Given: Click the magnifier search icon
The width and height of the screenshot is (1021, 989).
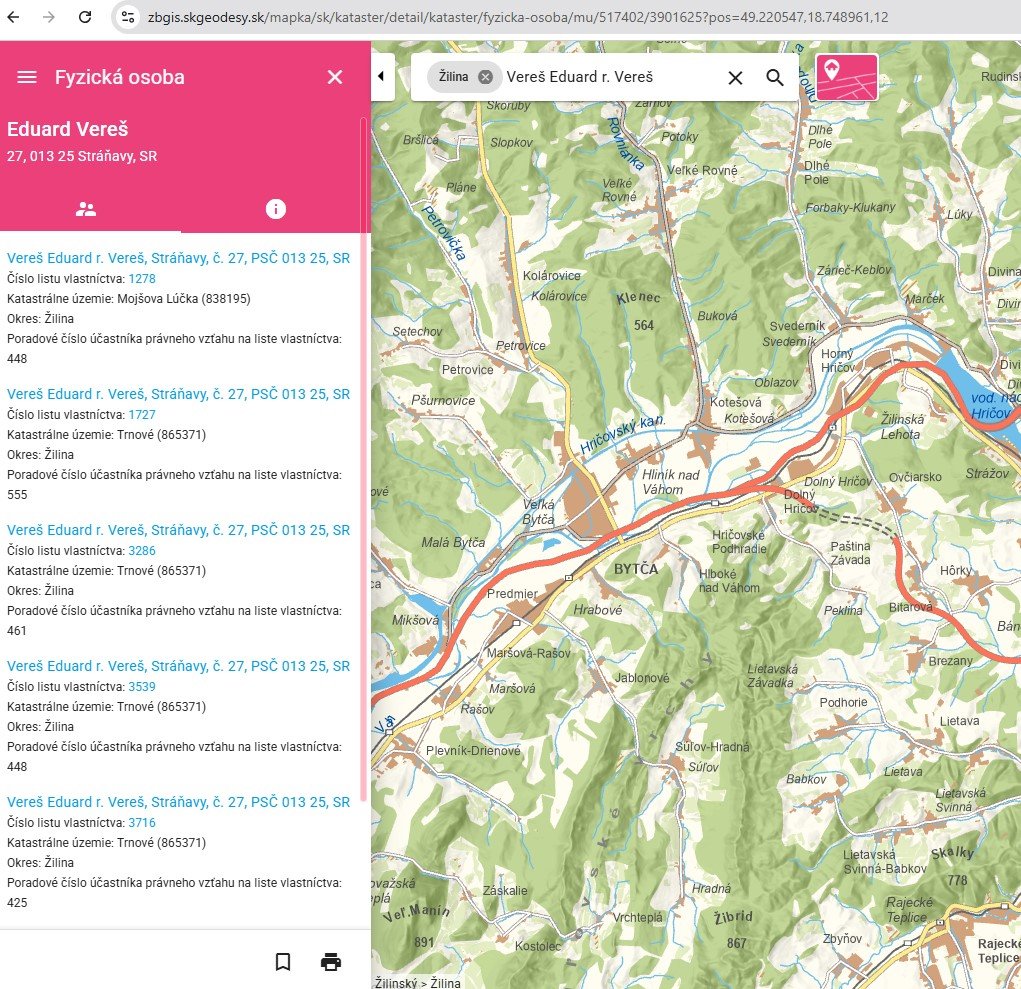Looking at the screenshot, I should pos(775,77).
